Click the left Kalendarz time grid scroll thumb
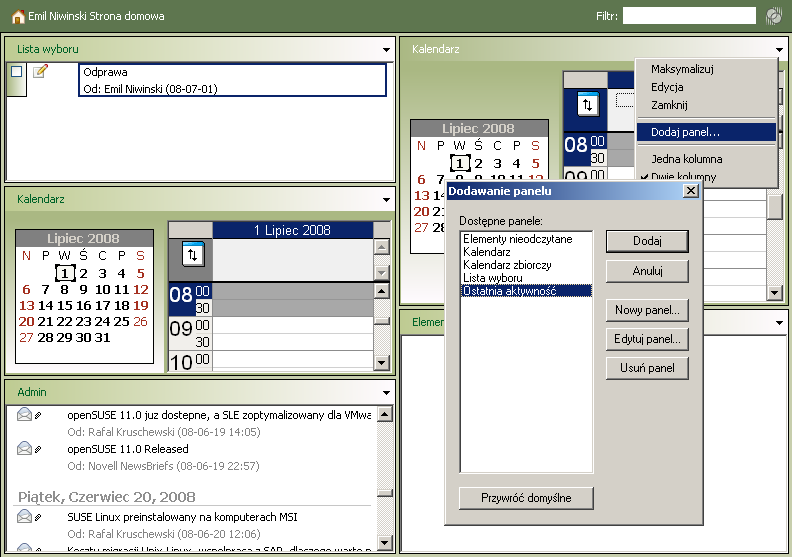This screenshot has height=557, width=792. coord(382,320)
